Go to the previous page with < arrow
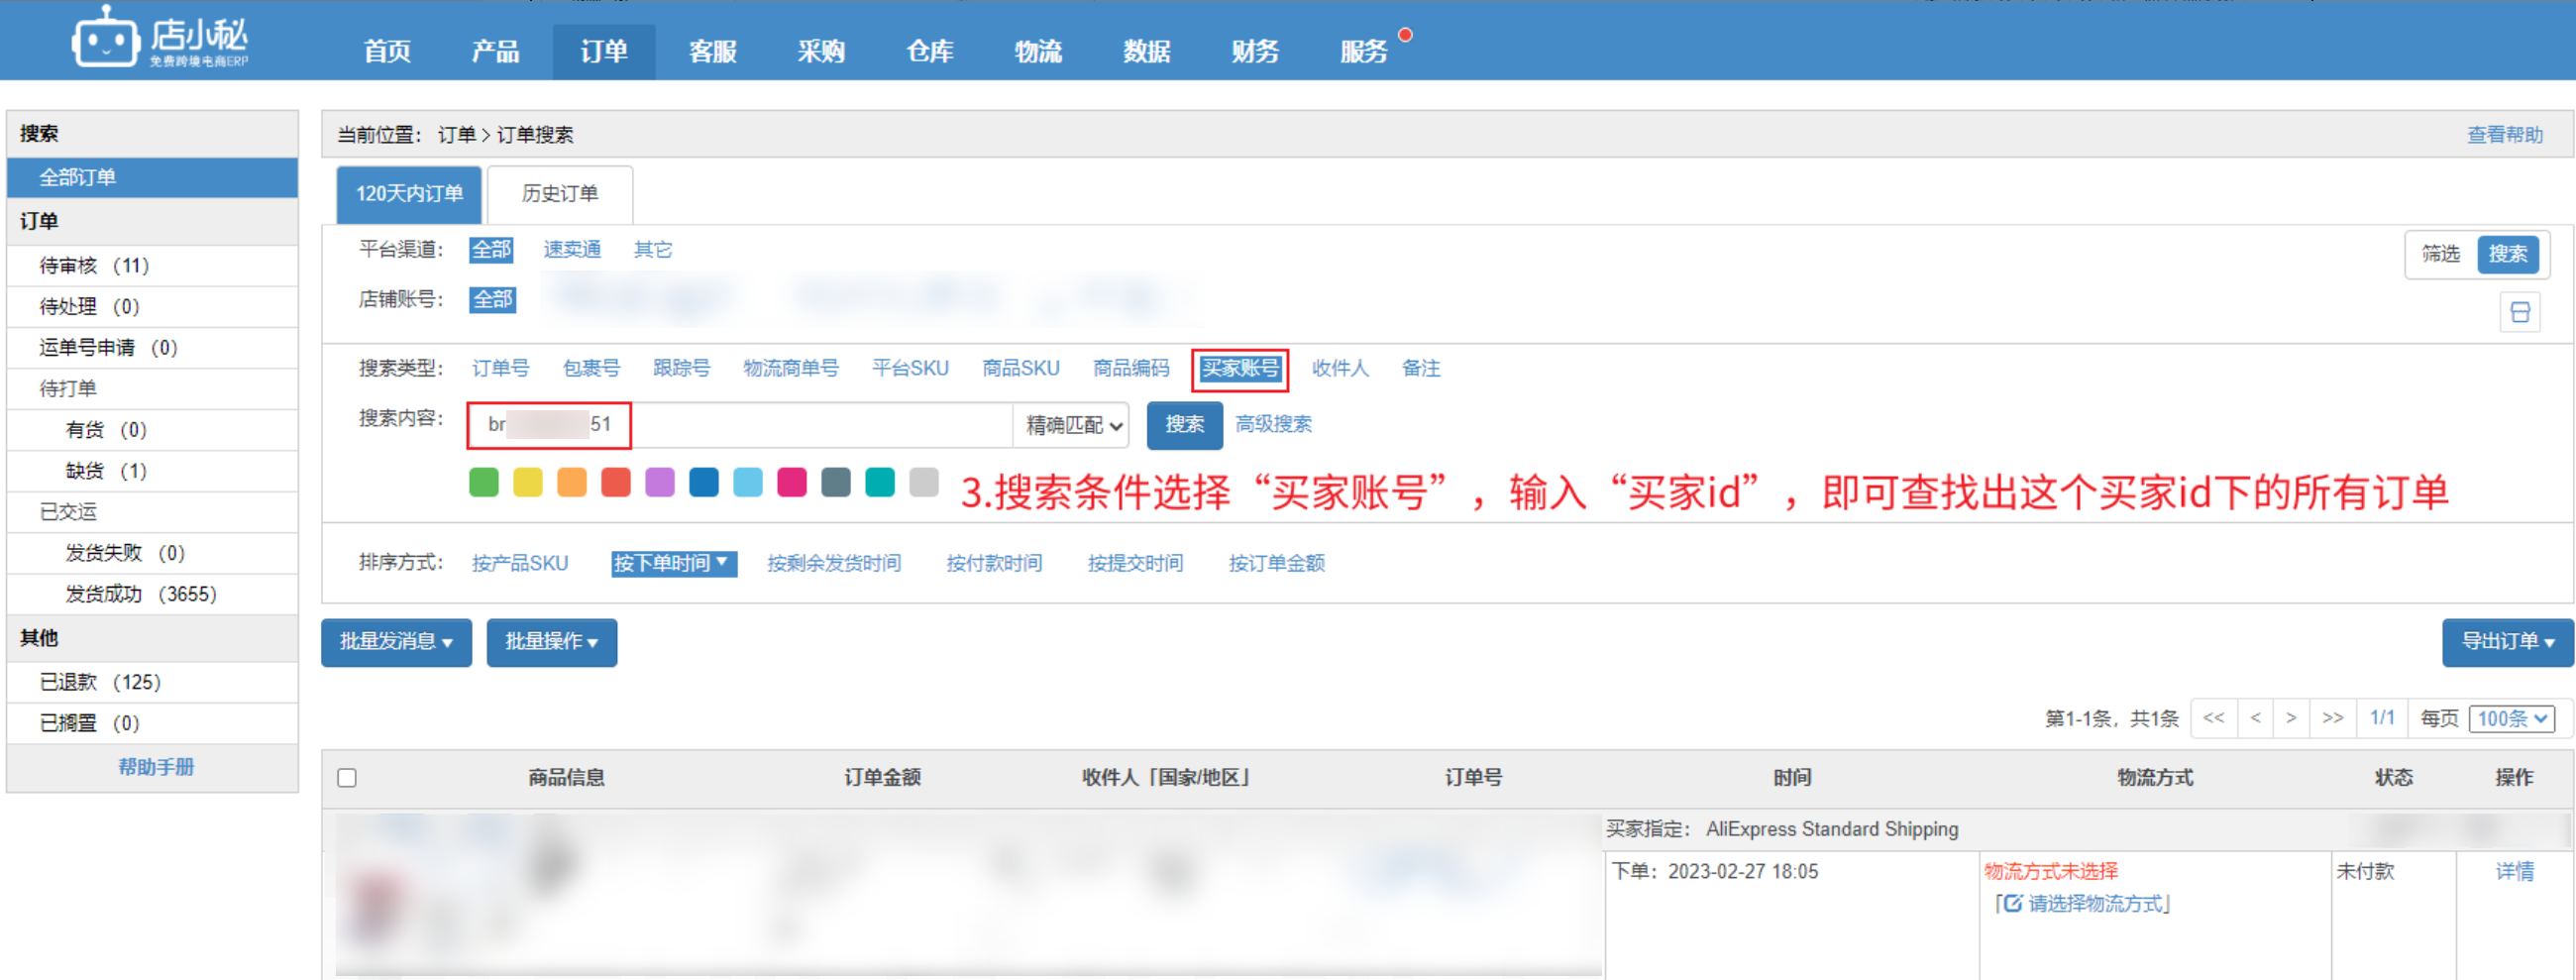Image resolution: width=2576 pixels, height=980 pixels. 2255,718
